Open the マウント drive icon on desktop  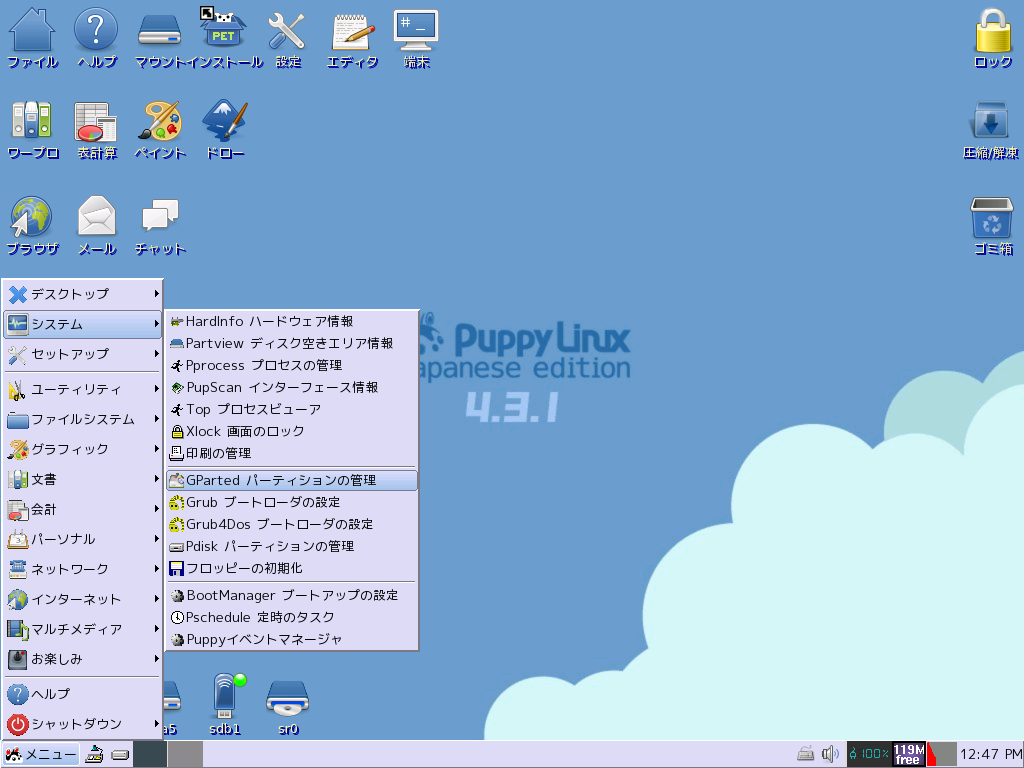[159, 31]
